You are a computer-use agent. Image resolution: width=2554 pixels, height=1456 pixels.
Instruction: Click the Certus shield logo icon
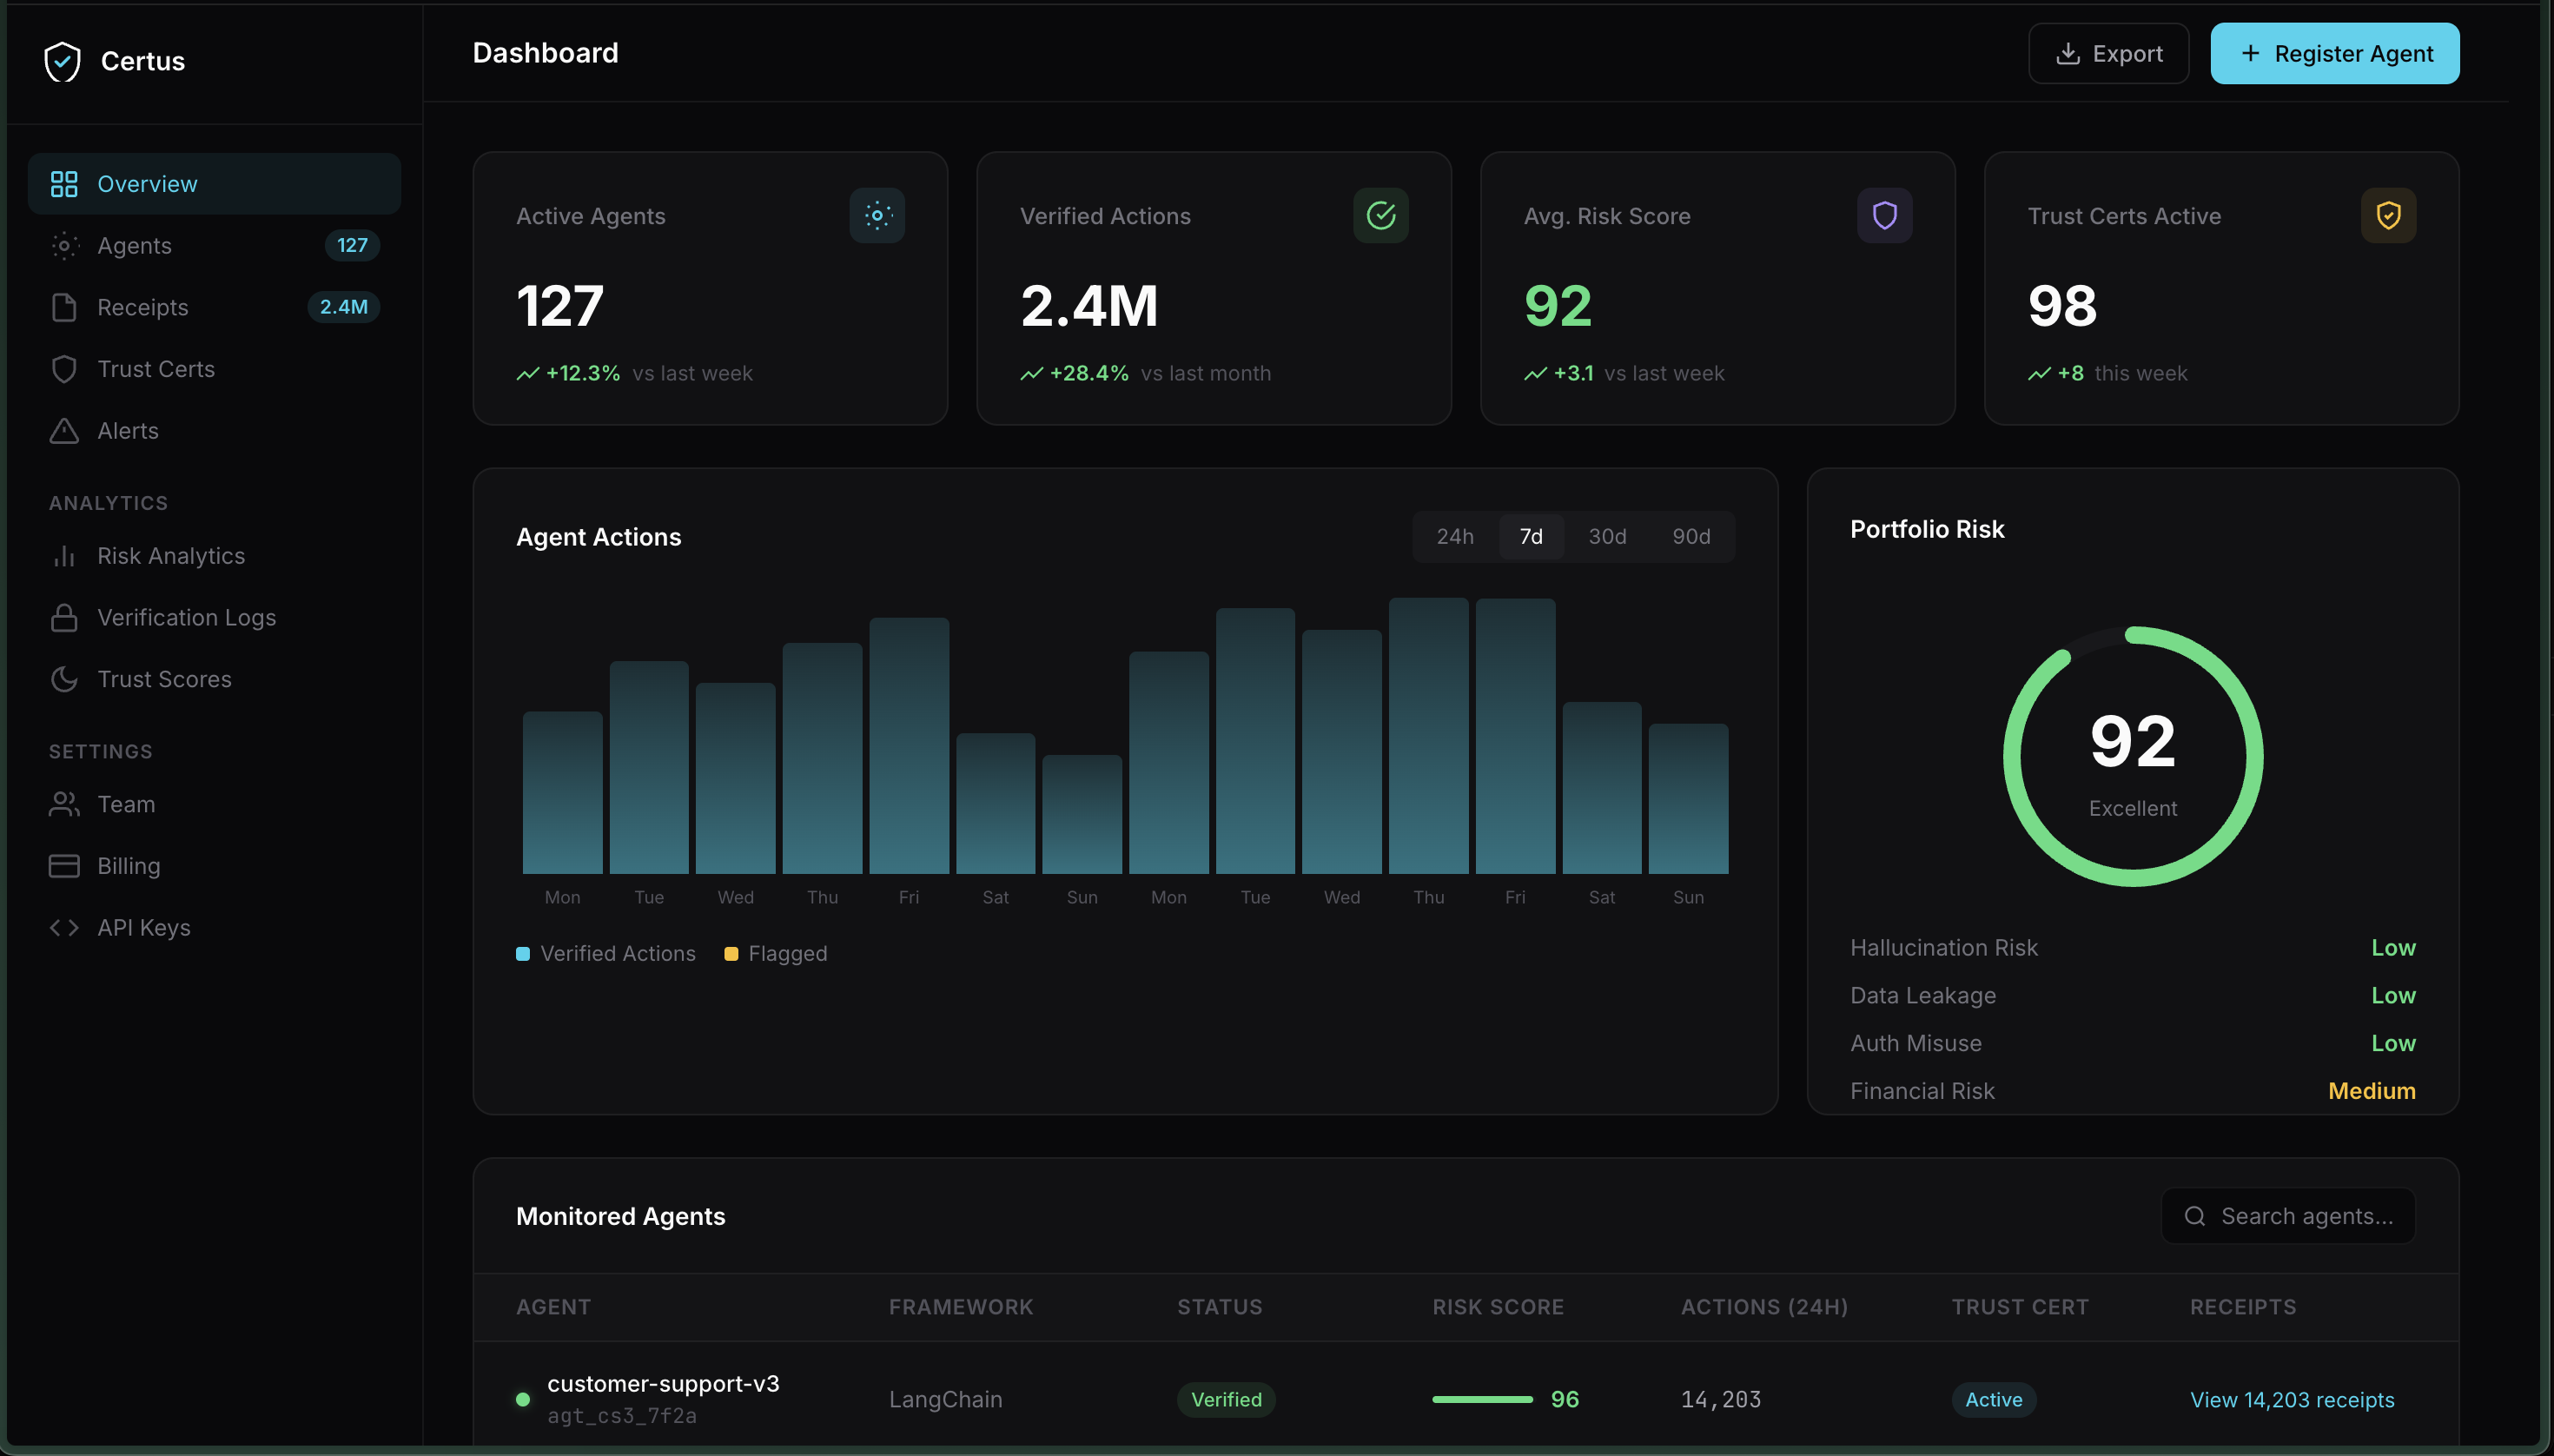click(x=62, y=61)
